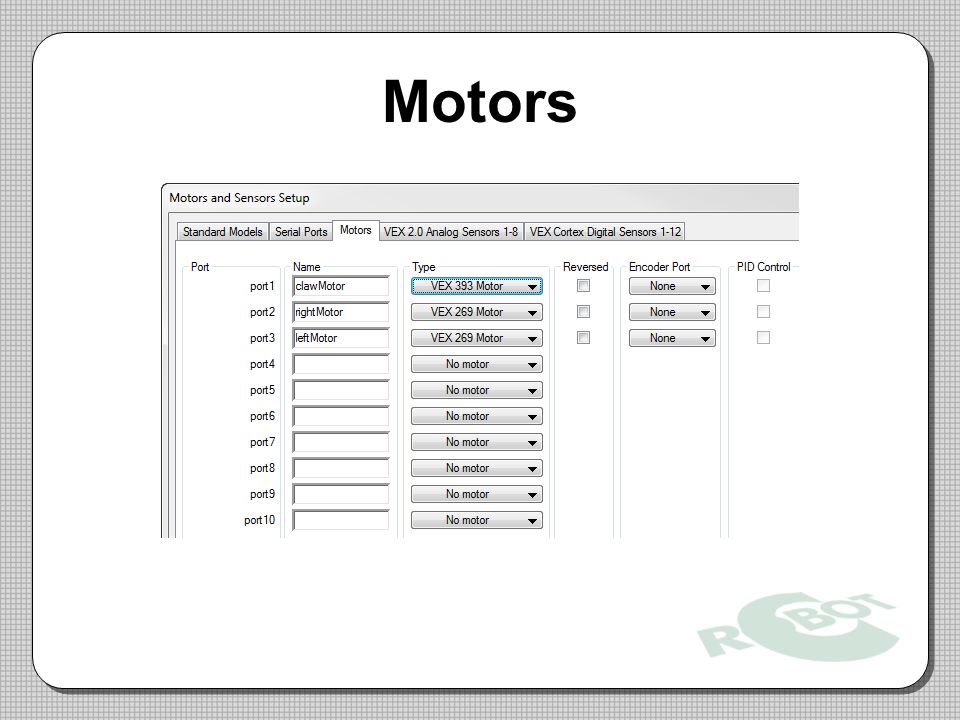The image size is (960, 720).
Task: Click the empty port7 name field
Action: pyautogui.click(x=341, y=442)
